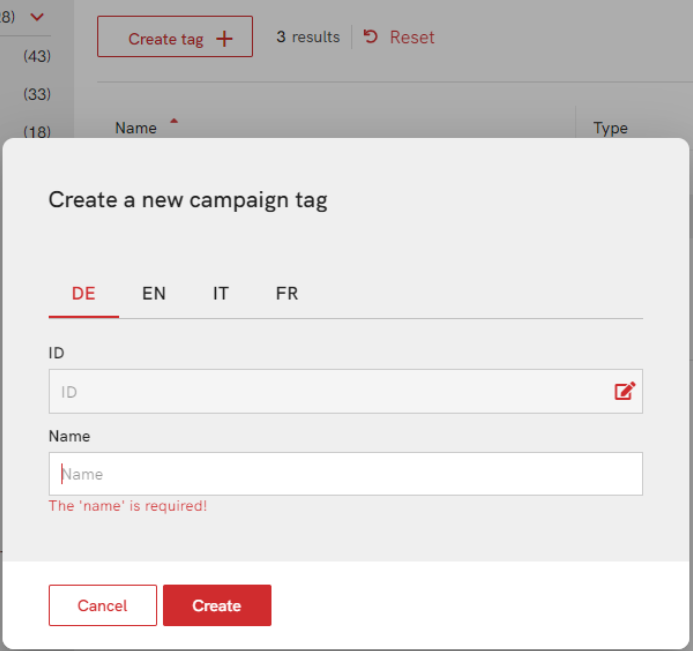Expand the red chevron in the sidebar
693x651 pixels.
coord(37,17)
